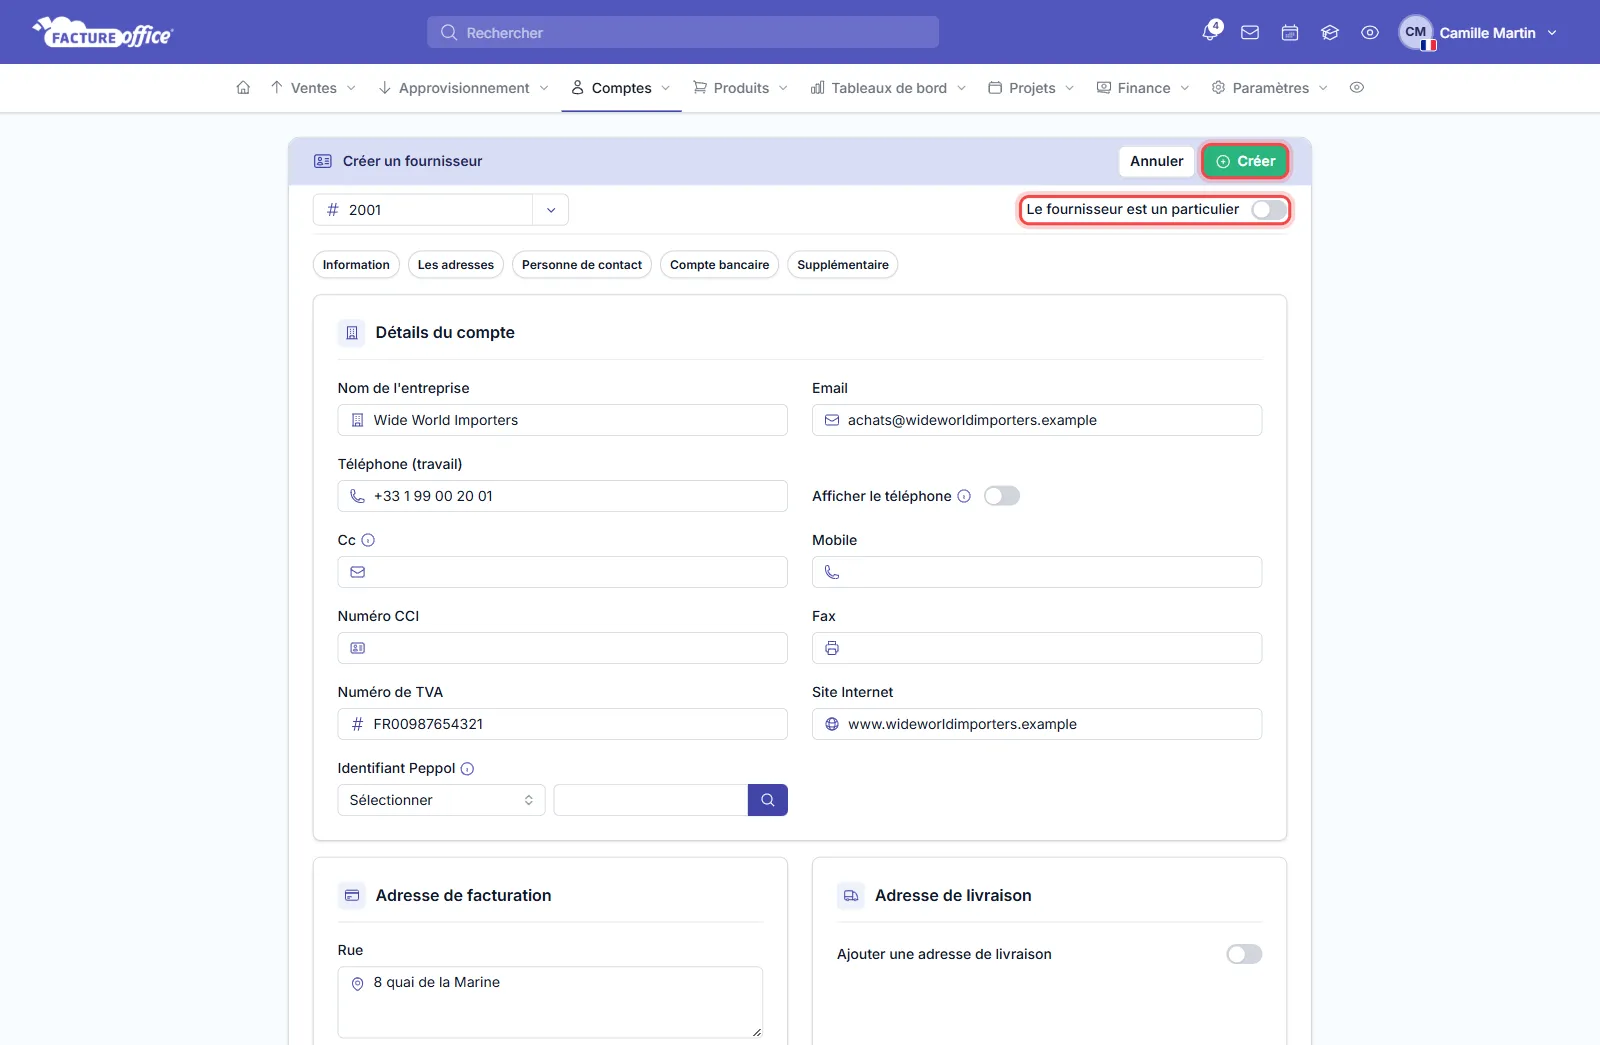Enable Ajouter une adresse de livraison toggle
The height and width of the screenshot is (1045, 1600).
pyautogui.click(x=1244, y=954)
